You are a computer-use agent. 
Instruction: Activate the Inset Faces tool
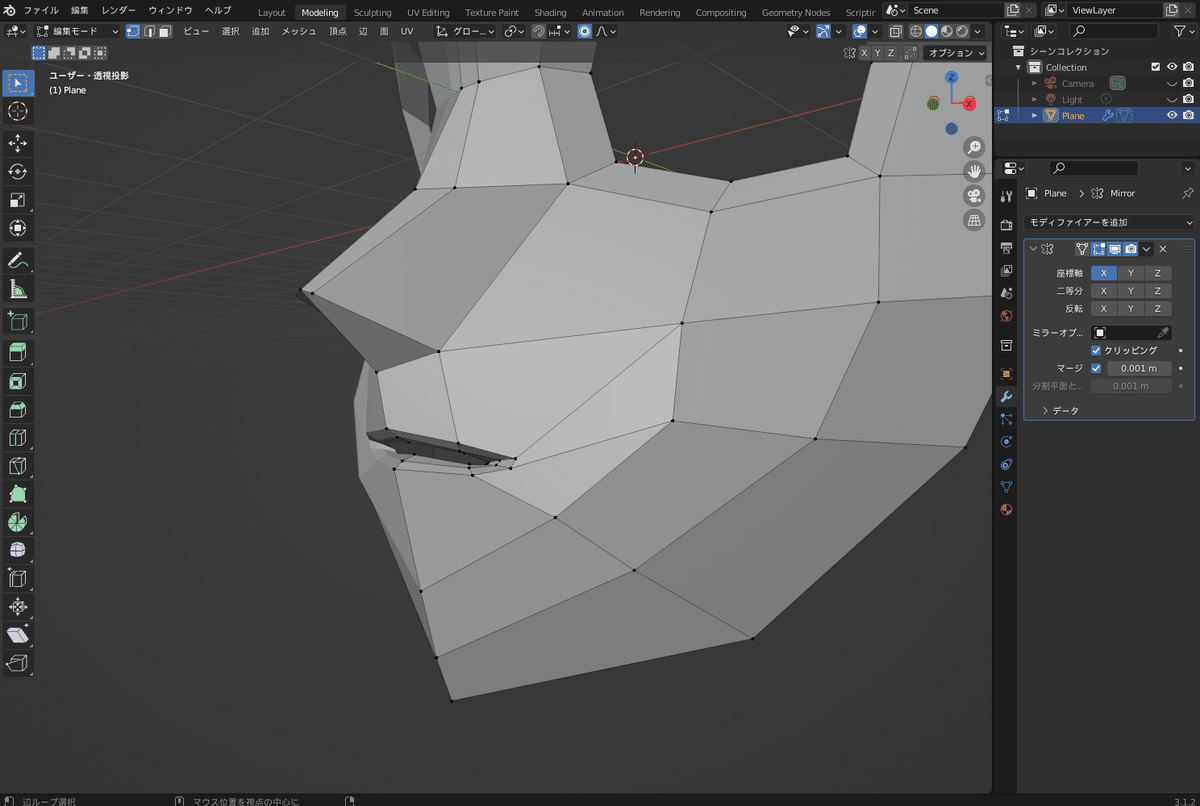click(18, 381)
